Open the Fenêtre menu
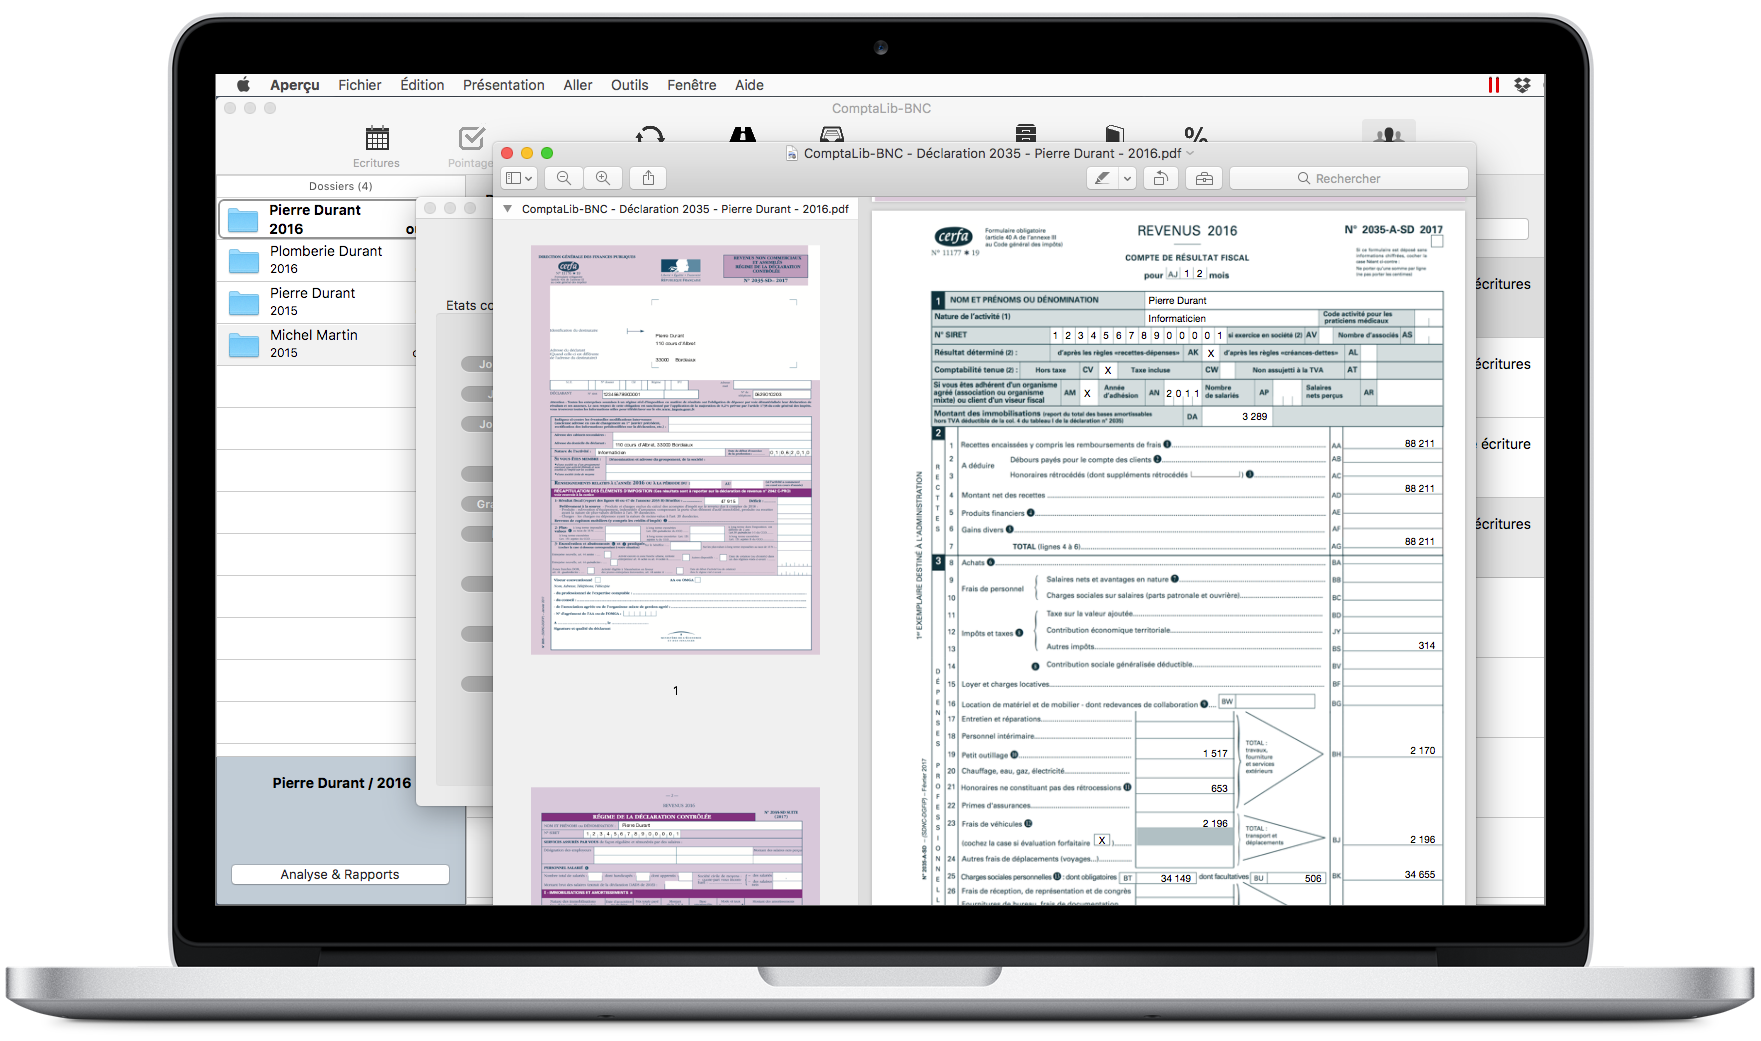Image resolution: width=1761 pixels, height=1041 pixels. pyautogui.click(x=692, y=85)
